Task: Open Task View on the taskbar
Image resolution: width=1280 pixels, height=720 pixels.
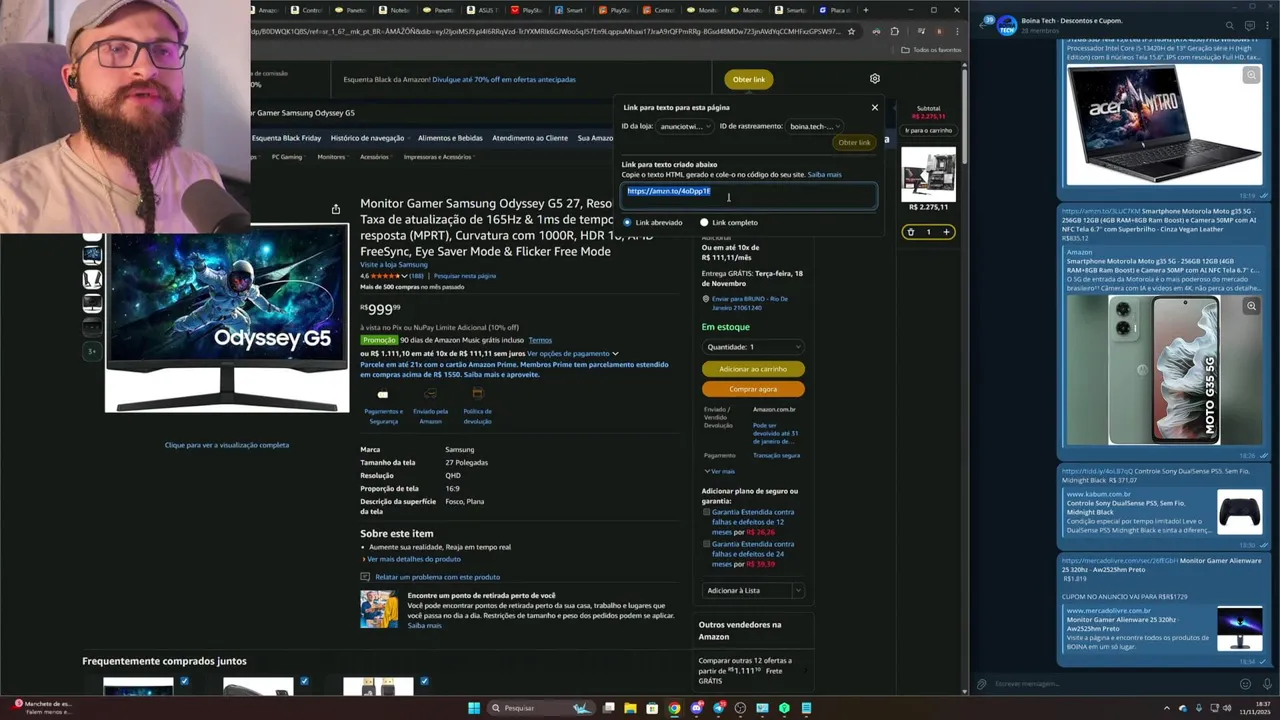Action: 608,708
